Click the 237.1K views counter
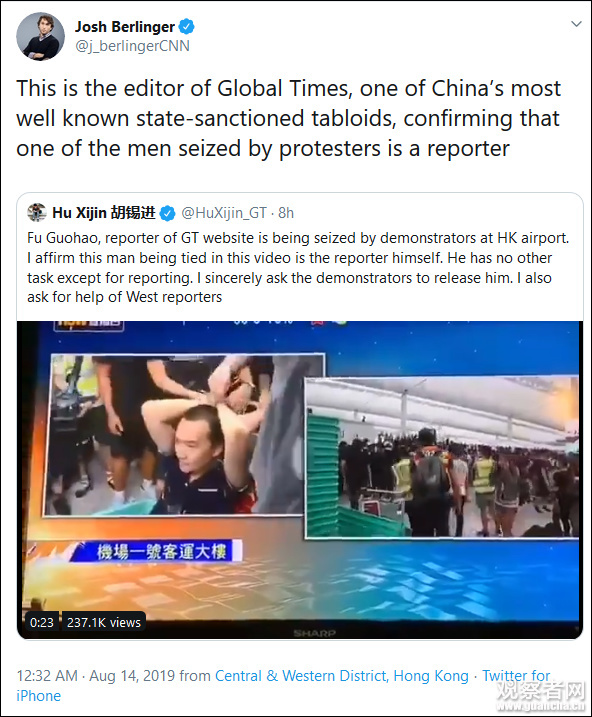 [104, 622]
